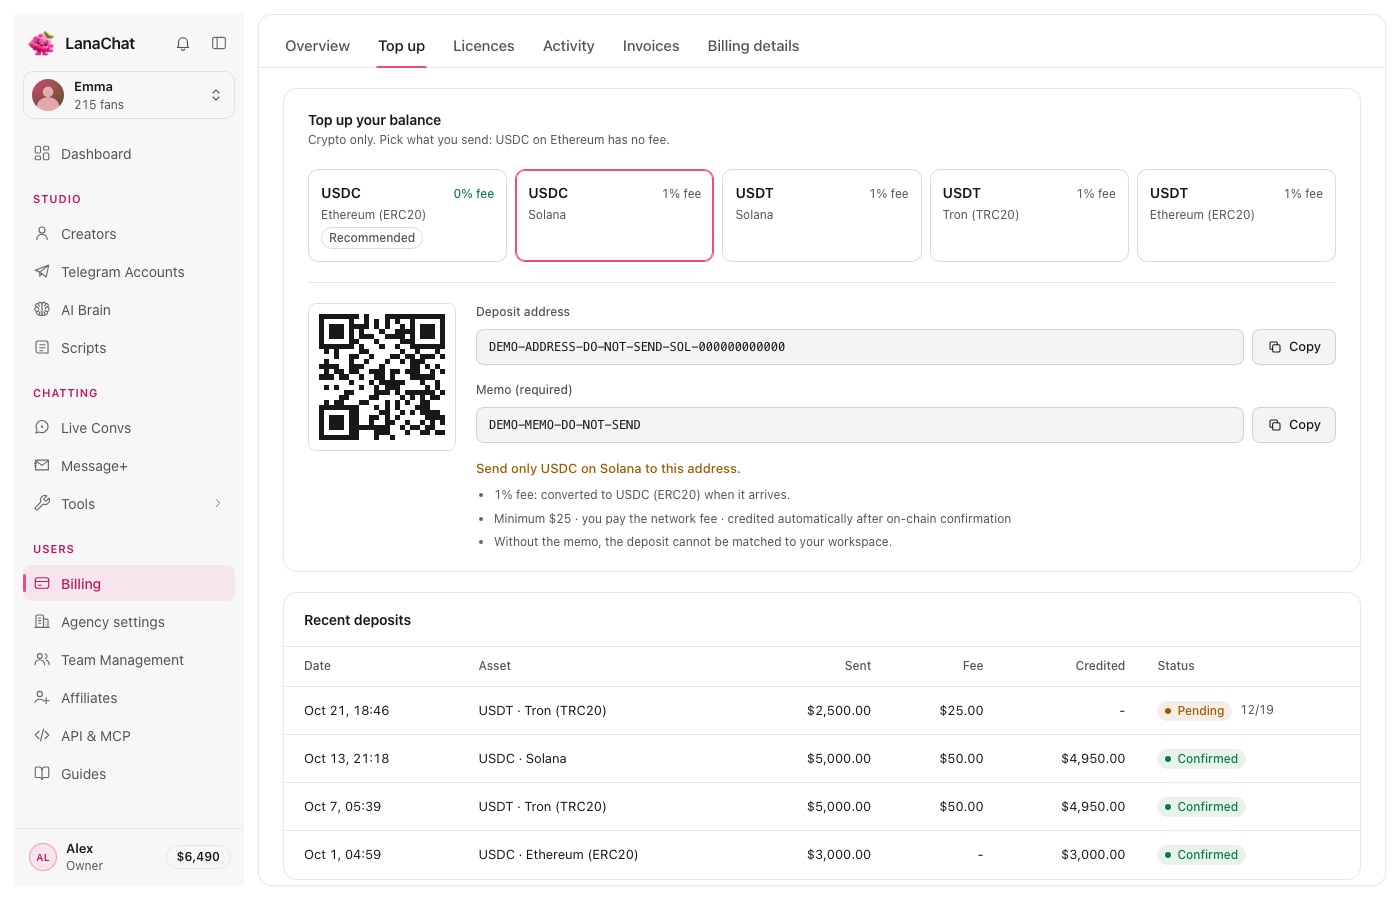
Task: Open the Guides book icon
Action: 42,773
